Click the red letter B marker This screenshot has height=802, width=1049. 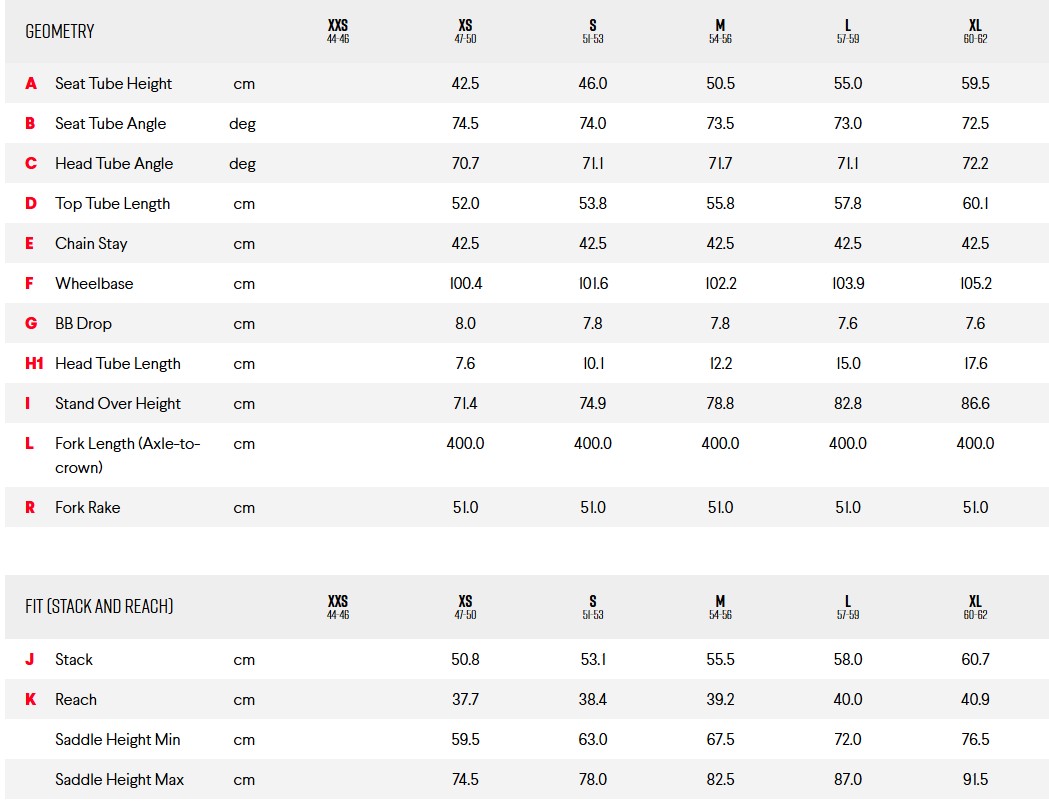tap(30, 124)
